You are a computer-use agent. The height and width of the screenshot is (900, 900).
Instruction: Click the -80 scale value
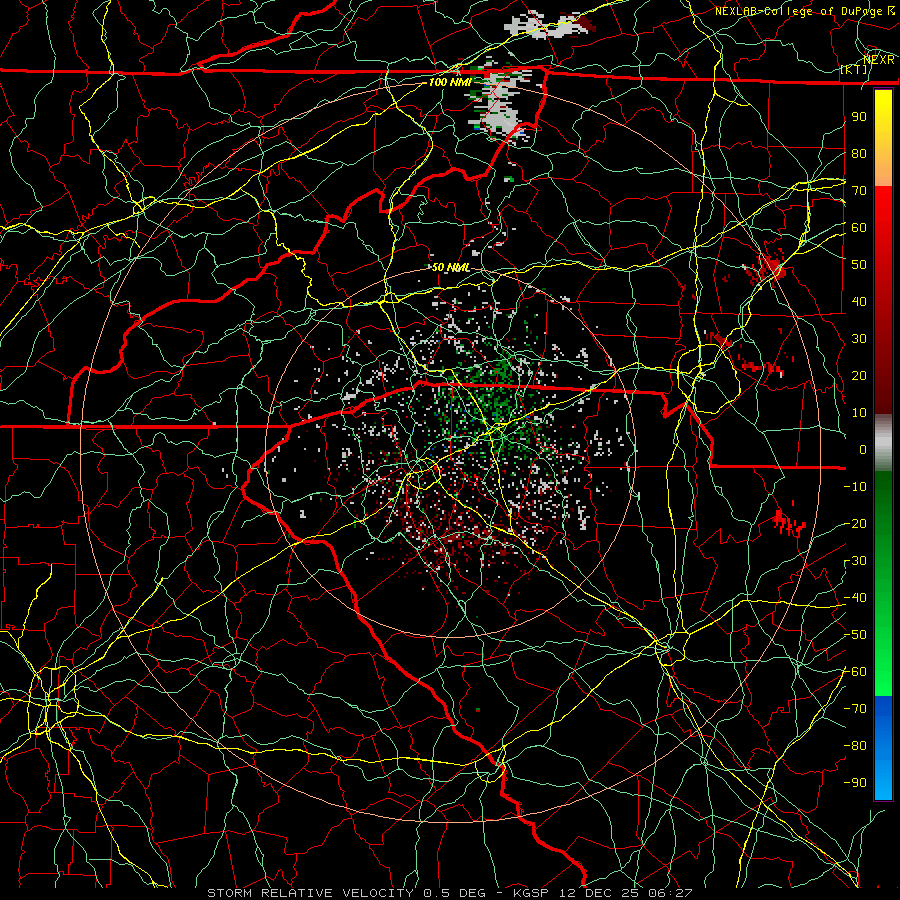855,746
